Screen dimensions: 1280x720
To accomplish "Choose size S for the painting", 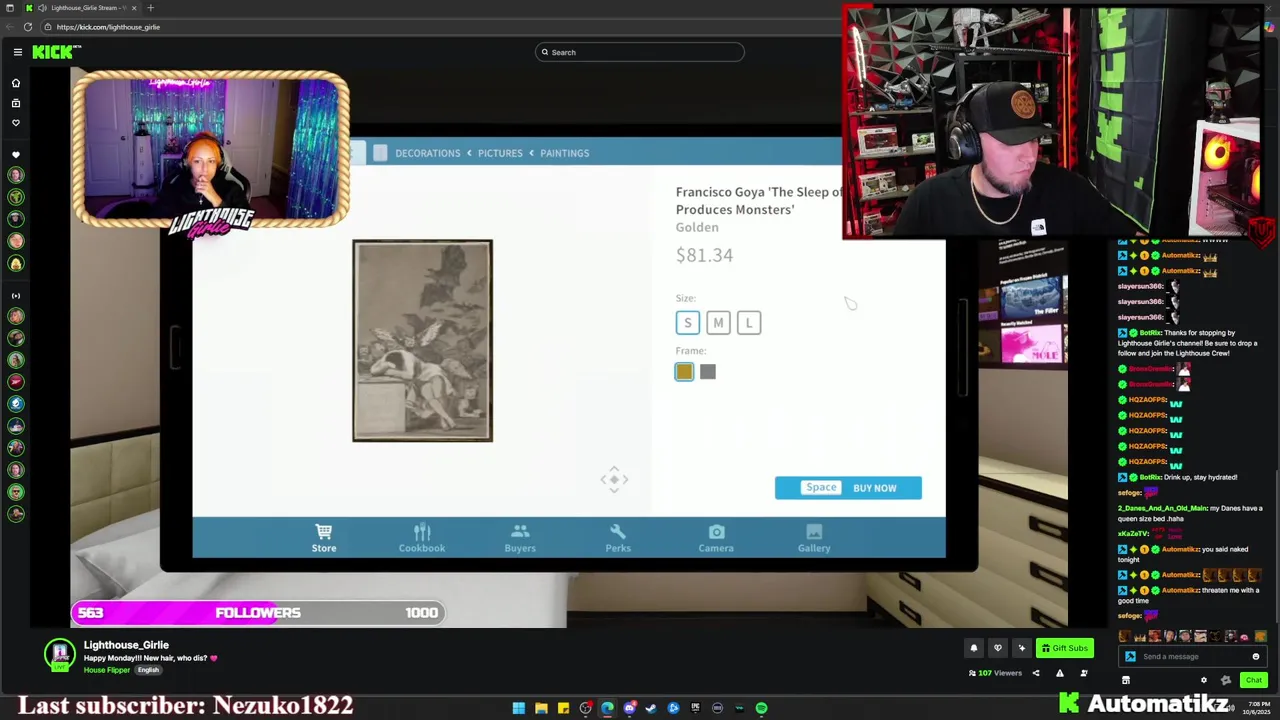I will point(687,323).
